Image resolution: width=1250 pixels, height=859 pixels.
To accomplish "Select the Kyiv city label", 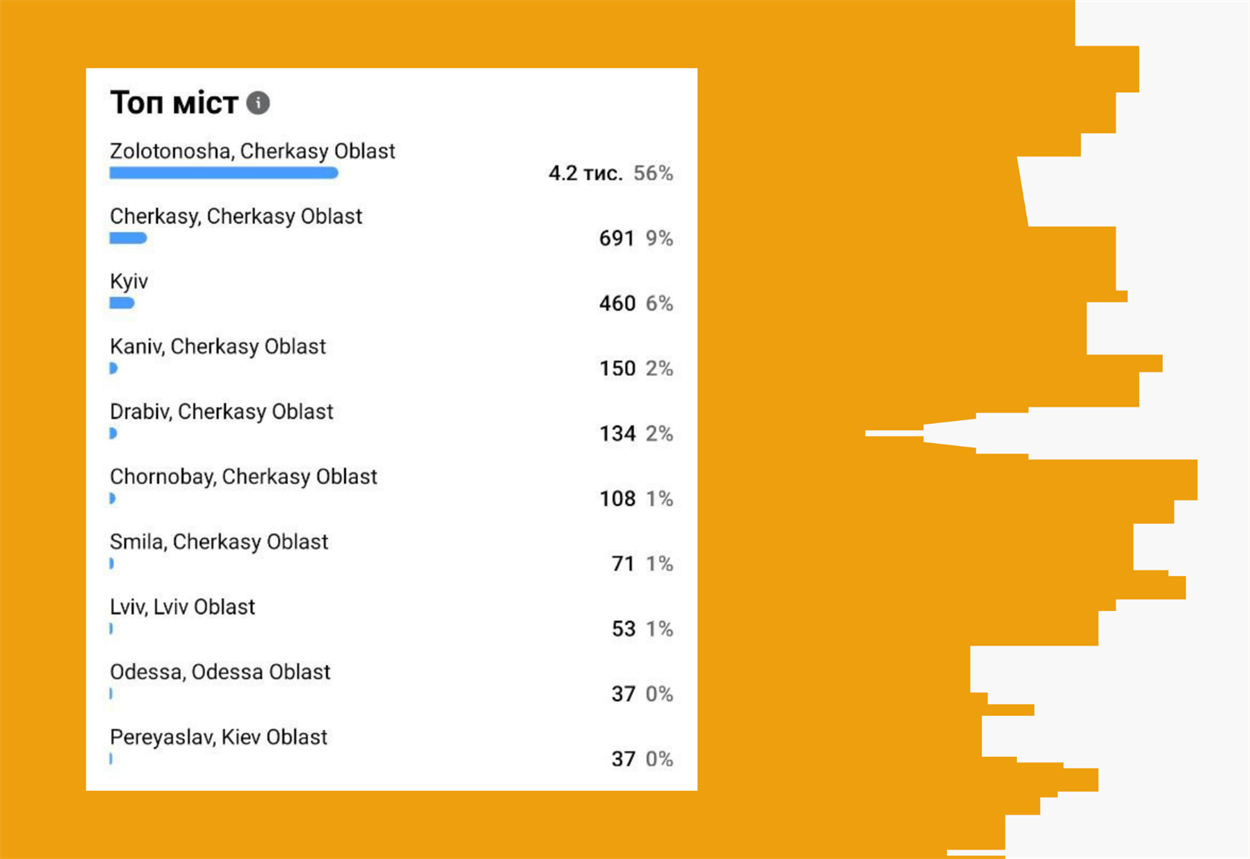I will pos(129,281).
